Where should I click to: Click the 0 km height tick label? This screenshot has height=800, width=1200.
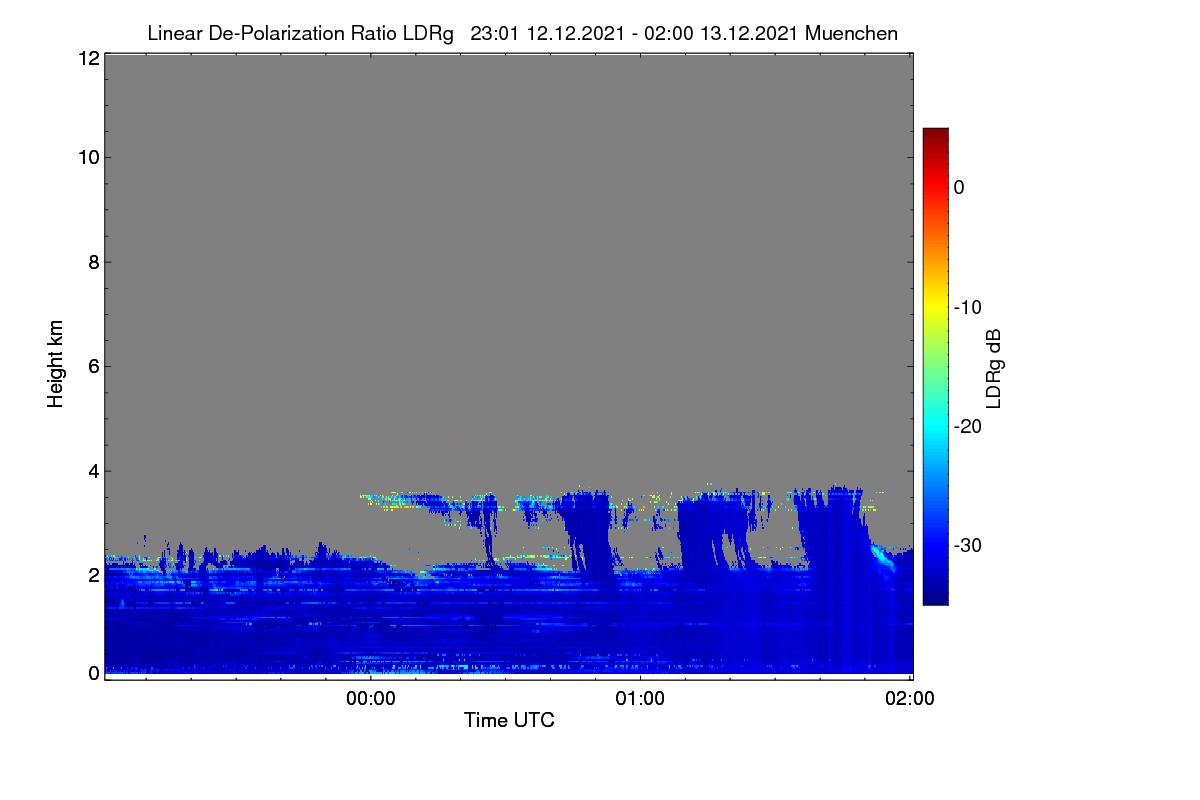click(x=93, y=673)
